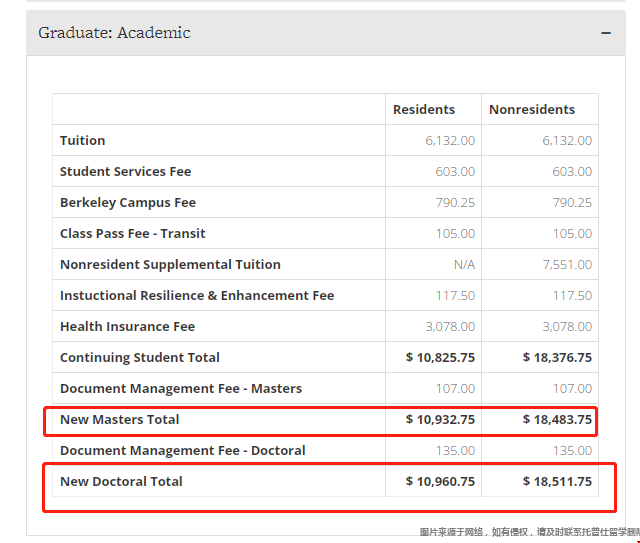Viewport: 640px width, 543px height.
Task: Click Nonresidents Class Pass Fee 105.00
Action: 572,234
